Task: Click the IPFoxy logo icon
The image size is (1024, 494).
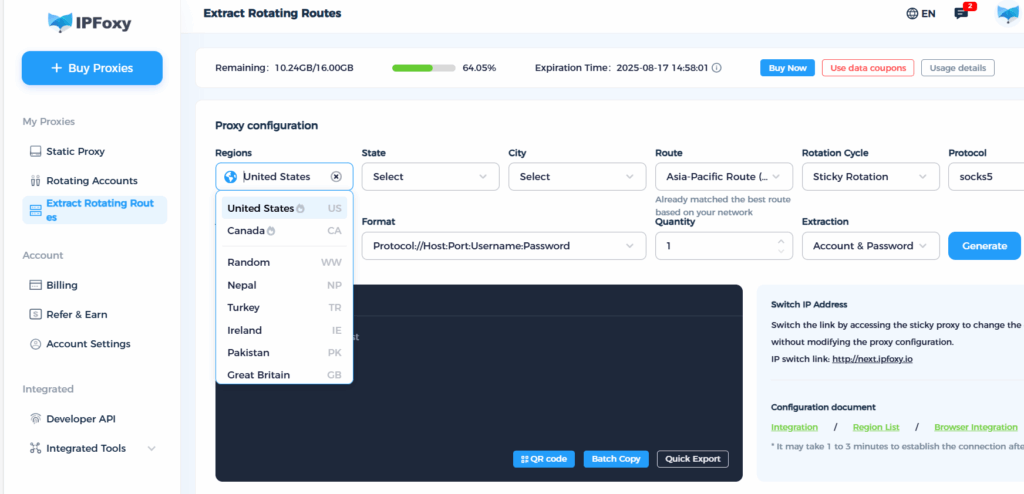Action: [x=60, y=21]
